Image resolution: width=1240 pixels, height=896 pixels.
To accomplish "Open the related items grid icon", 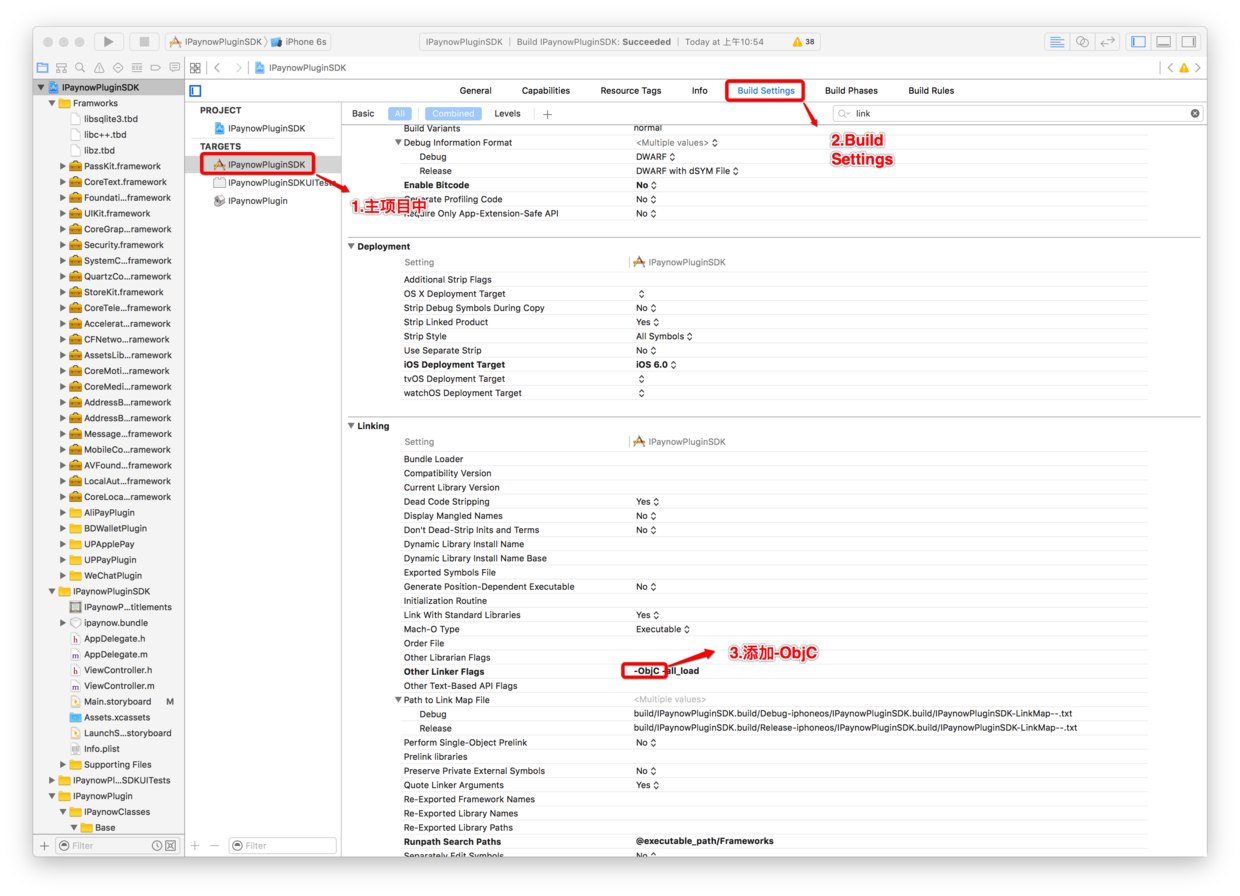I will click(x=195, y=68).
